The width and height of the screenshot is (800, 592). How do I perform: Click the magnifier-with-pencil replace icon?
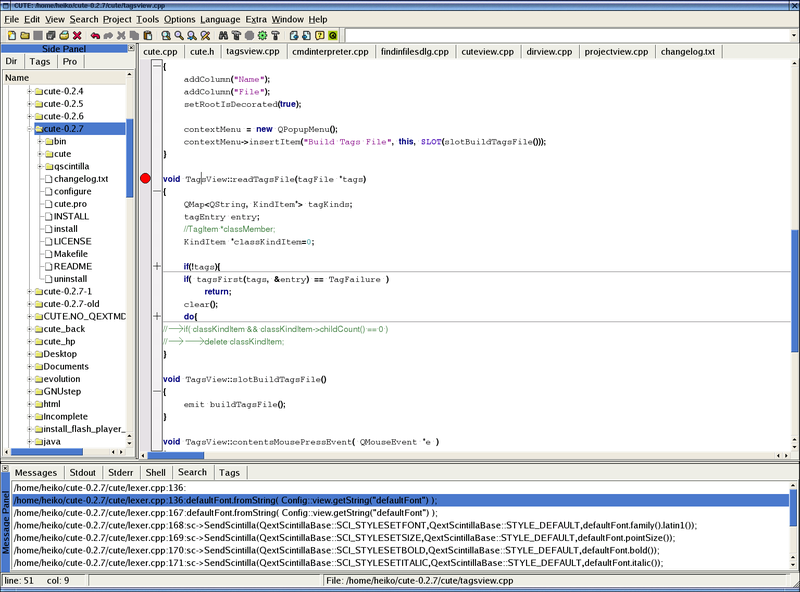point(205,36)
